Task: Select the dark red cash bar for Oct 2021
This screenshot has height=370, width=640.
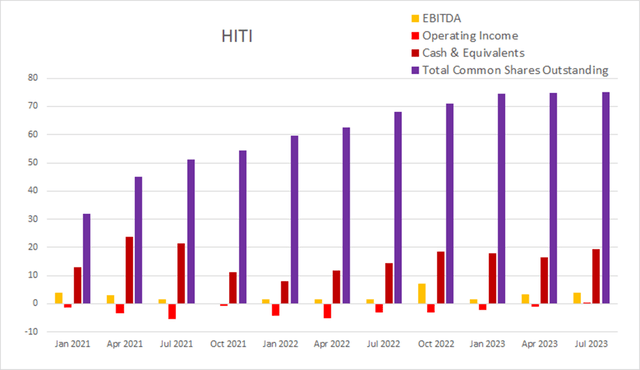Action: coord(233,288)
